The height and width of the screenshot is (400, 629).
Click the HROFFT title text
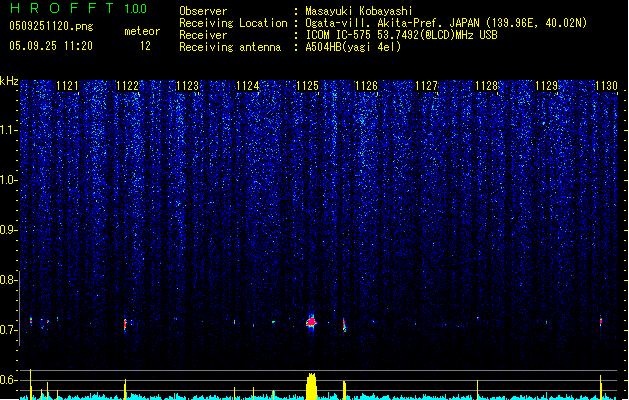[x=62, y=8]
